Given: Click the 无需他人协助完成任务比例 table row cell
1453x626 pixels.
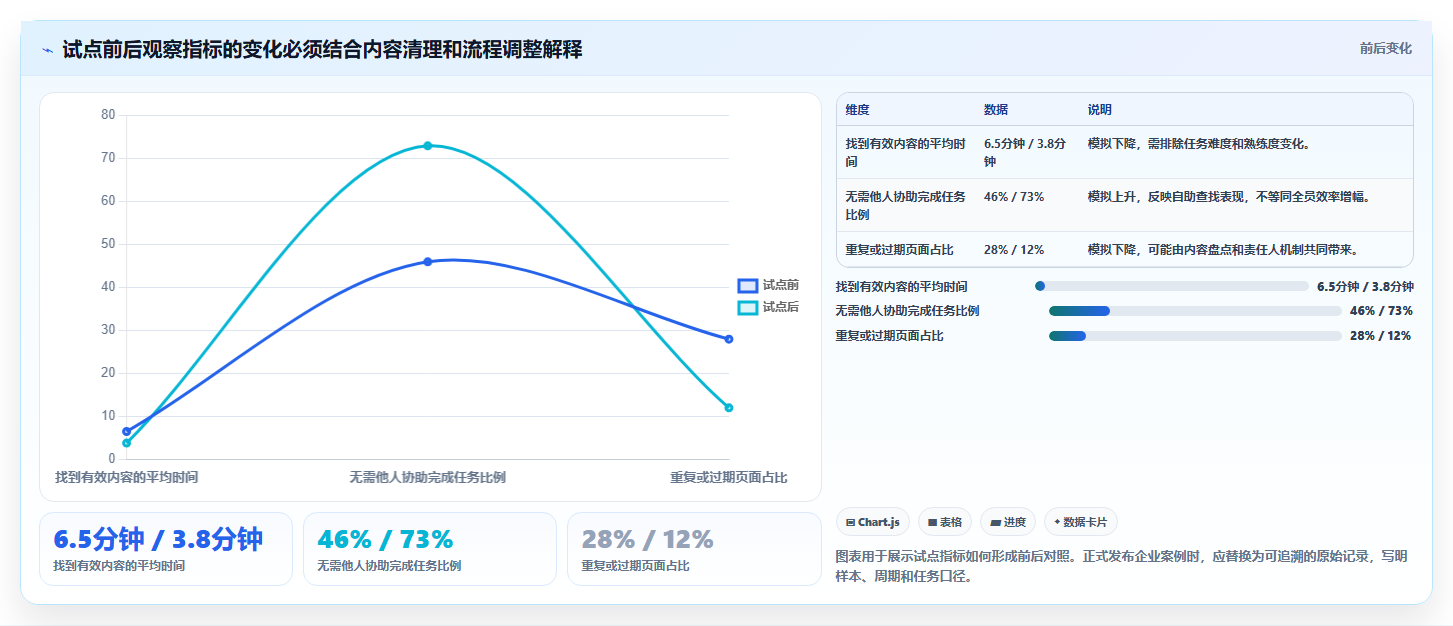Looking at the screenshot, I should click(x=906, y=205).
